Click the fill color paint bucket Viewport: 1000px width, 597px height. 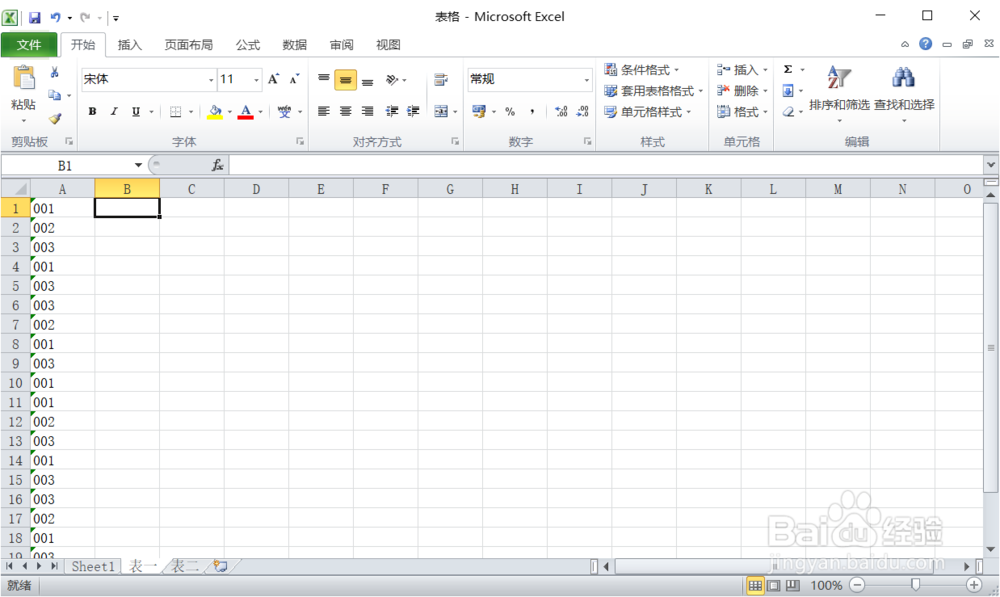click(x=215, y=112)
